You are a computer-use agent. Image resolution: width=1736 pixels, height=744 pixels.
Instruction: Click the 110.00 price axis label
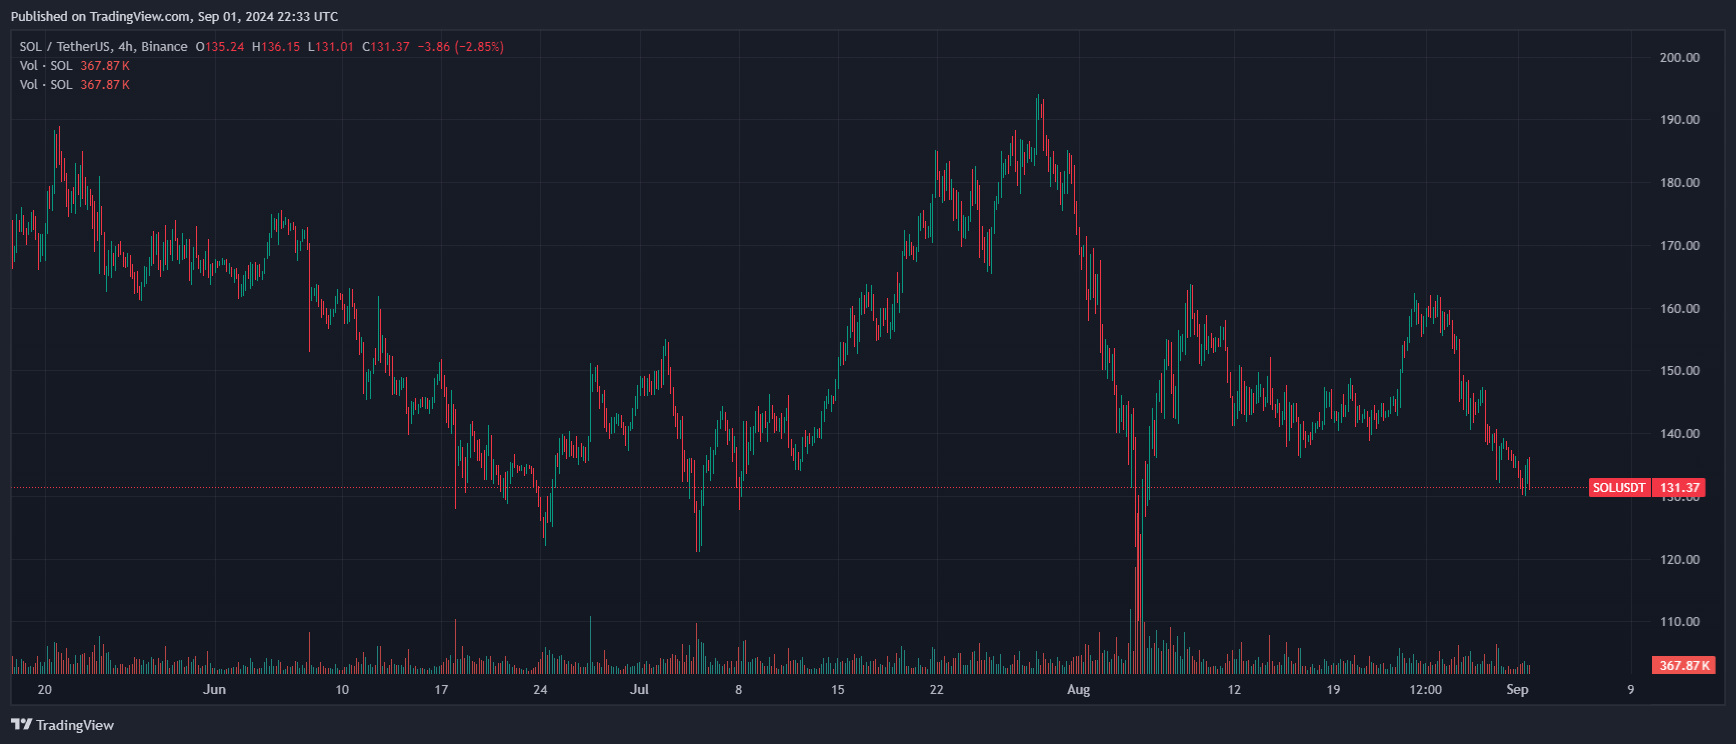click(x=1680, y=622)
